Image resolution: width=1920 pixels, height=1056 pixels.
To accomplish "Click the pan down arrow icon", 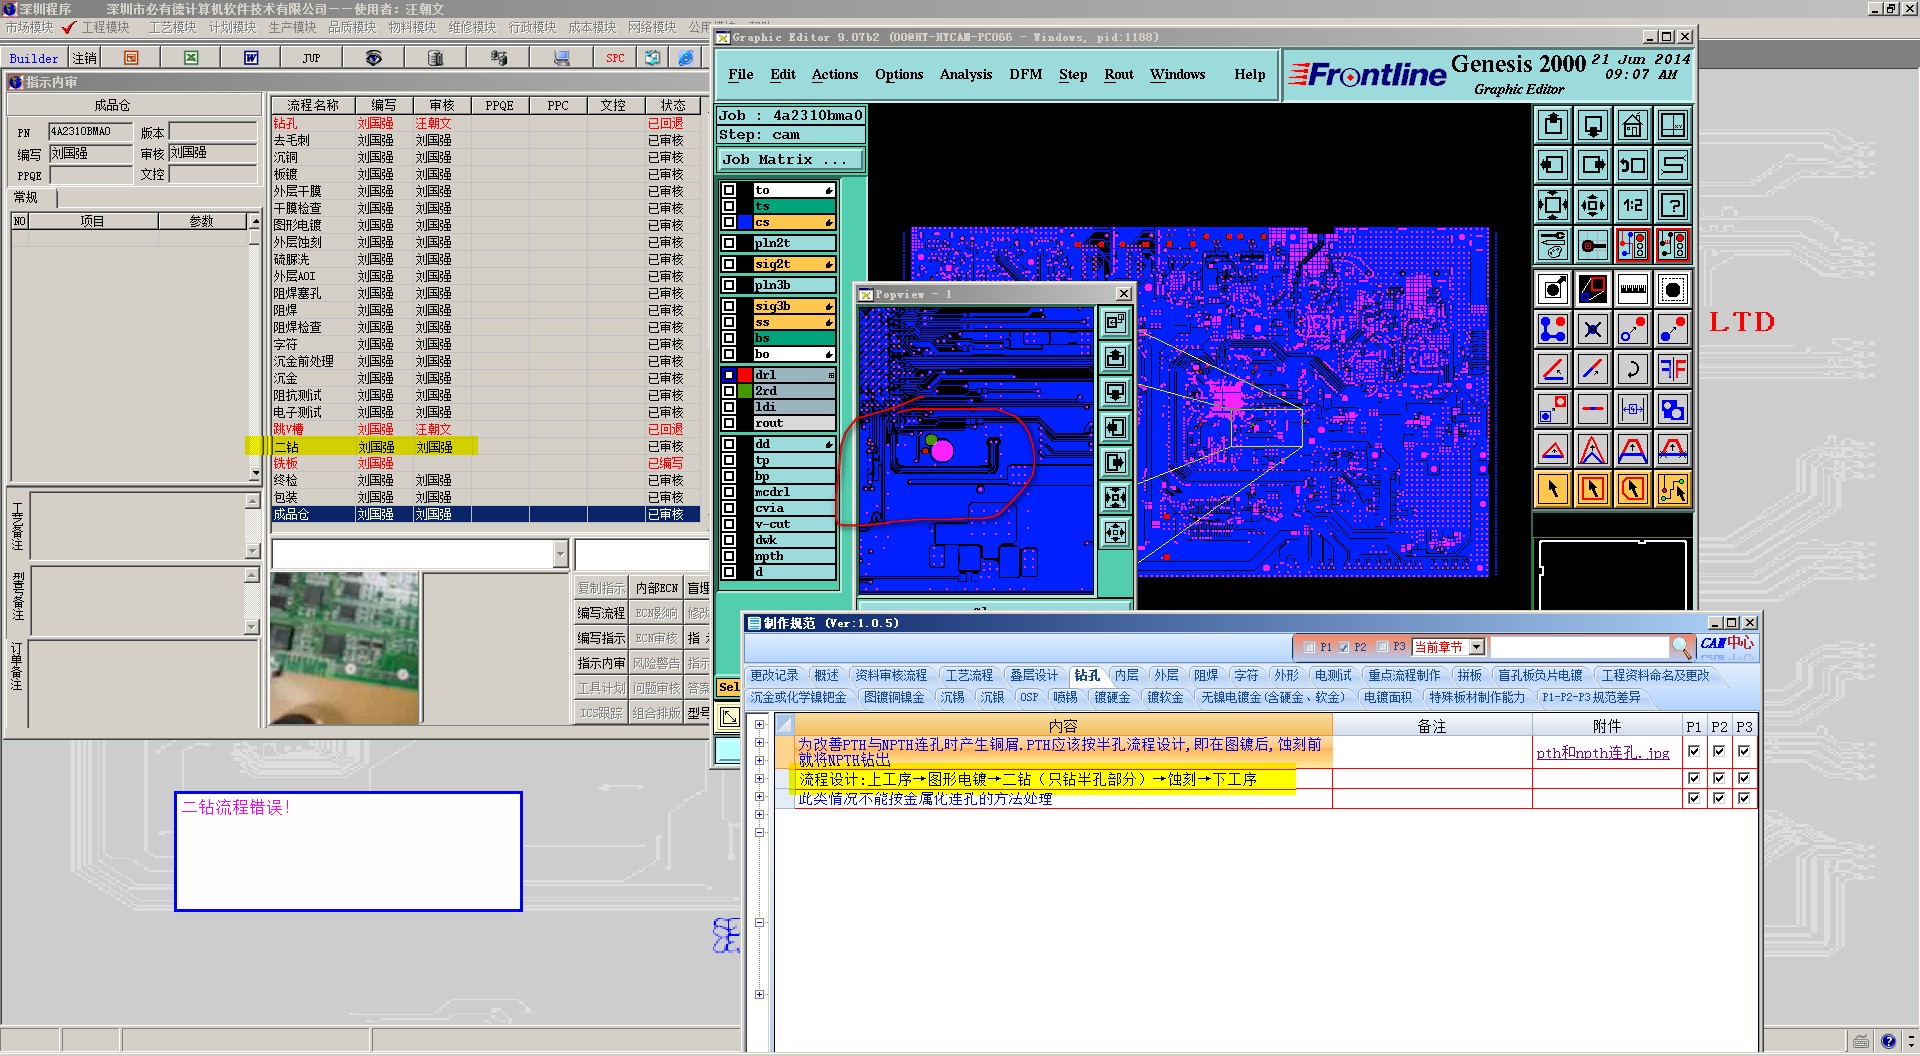I will 1593,125.
